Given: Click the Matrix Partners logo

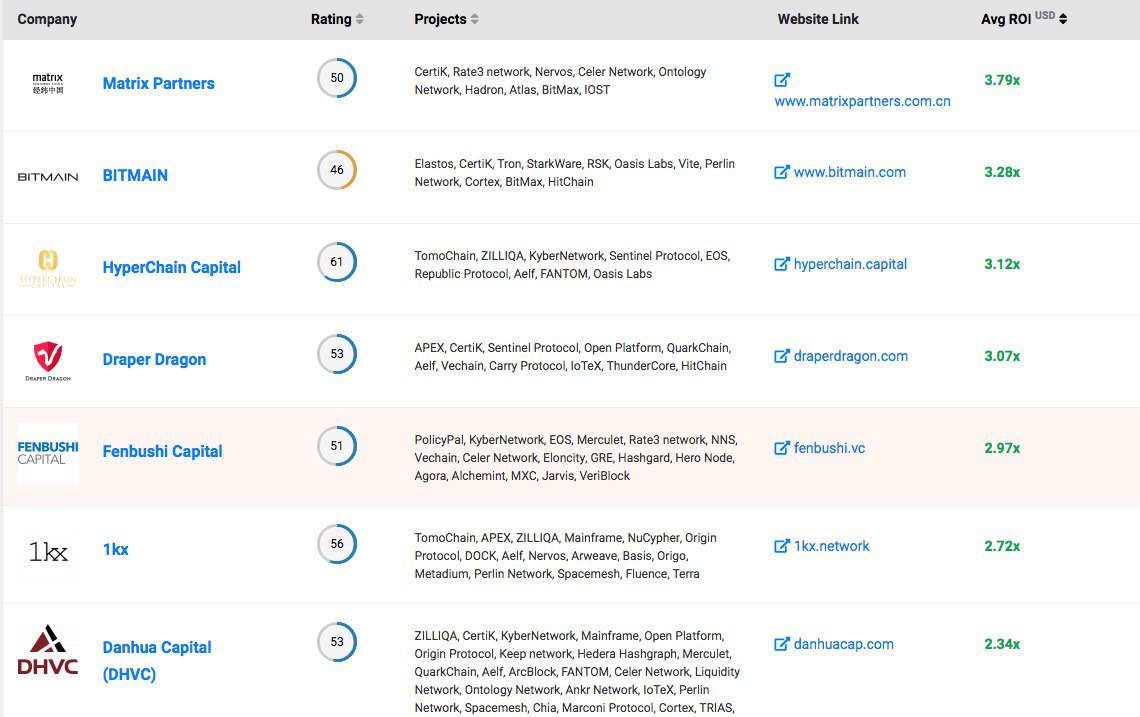Looking at the screenshot, I should (48, 83).
